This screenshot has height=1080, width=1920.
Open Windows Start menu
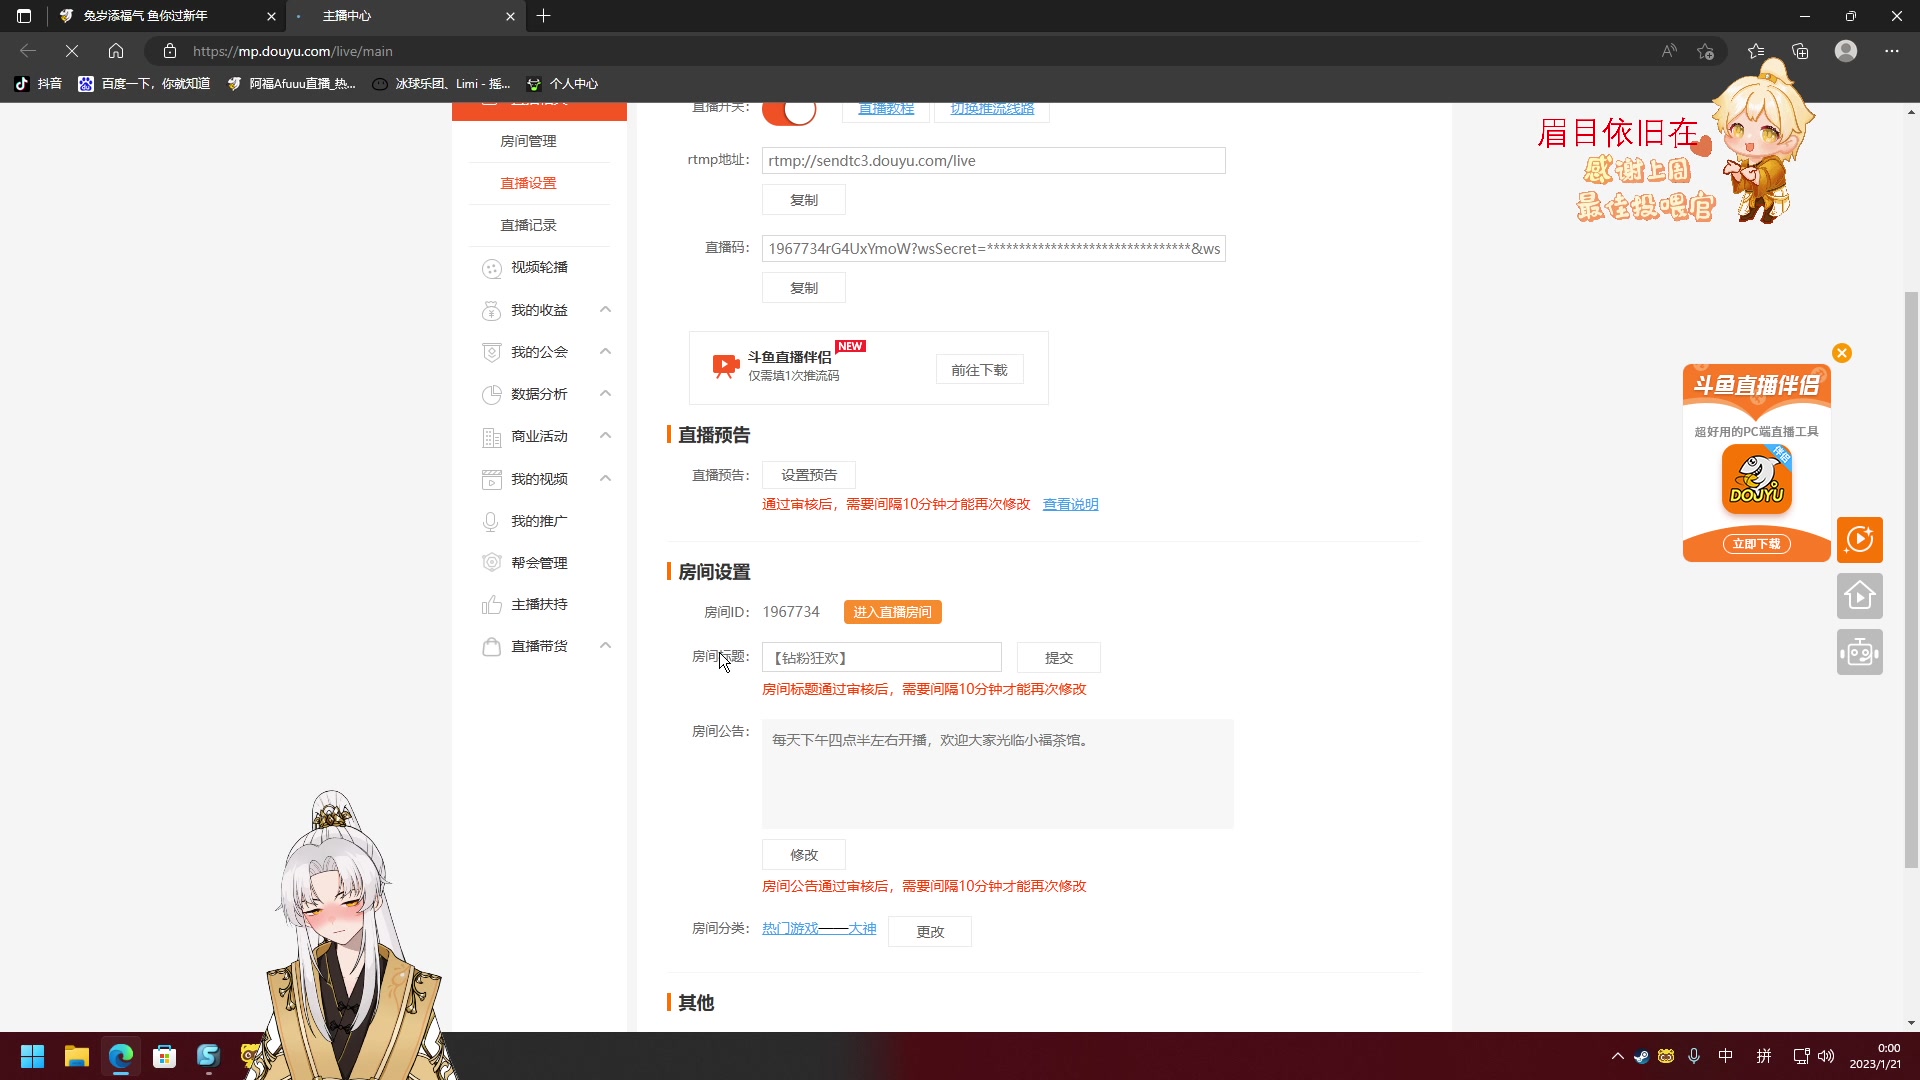32,1056
